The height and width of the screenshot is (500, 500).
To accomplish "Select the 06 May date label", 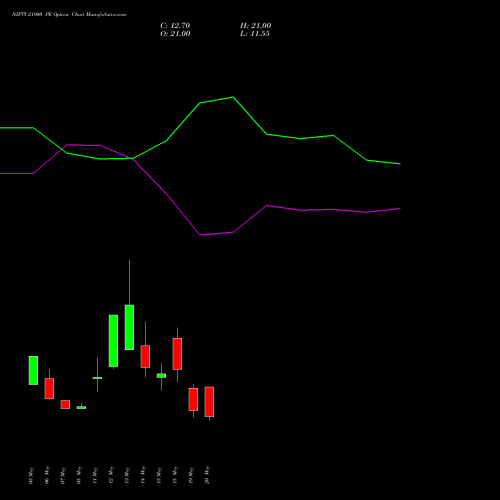I will coord(47,475).
